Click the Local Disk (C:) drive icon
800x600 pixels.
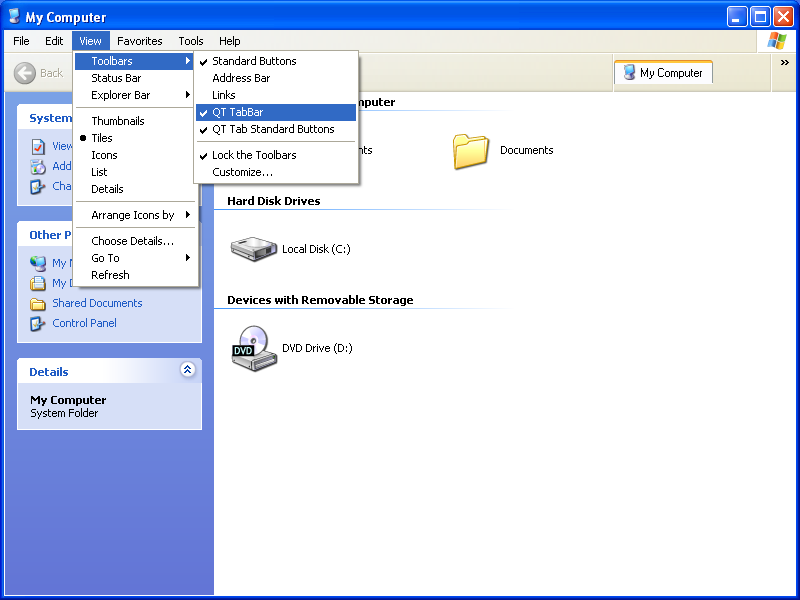(x=253, y=249)
